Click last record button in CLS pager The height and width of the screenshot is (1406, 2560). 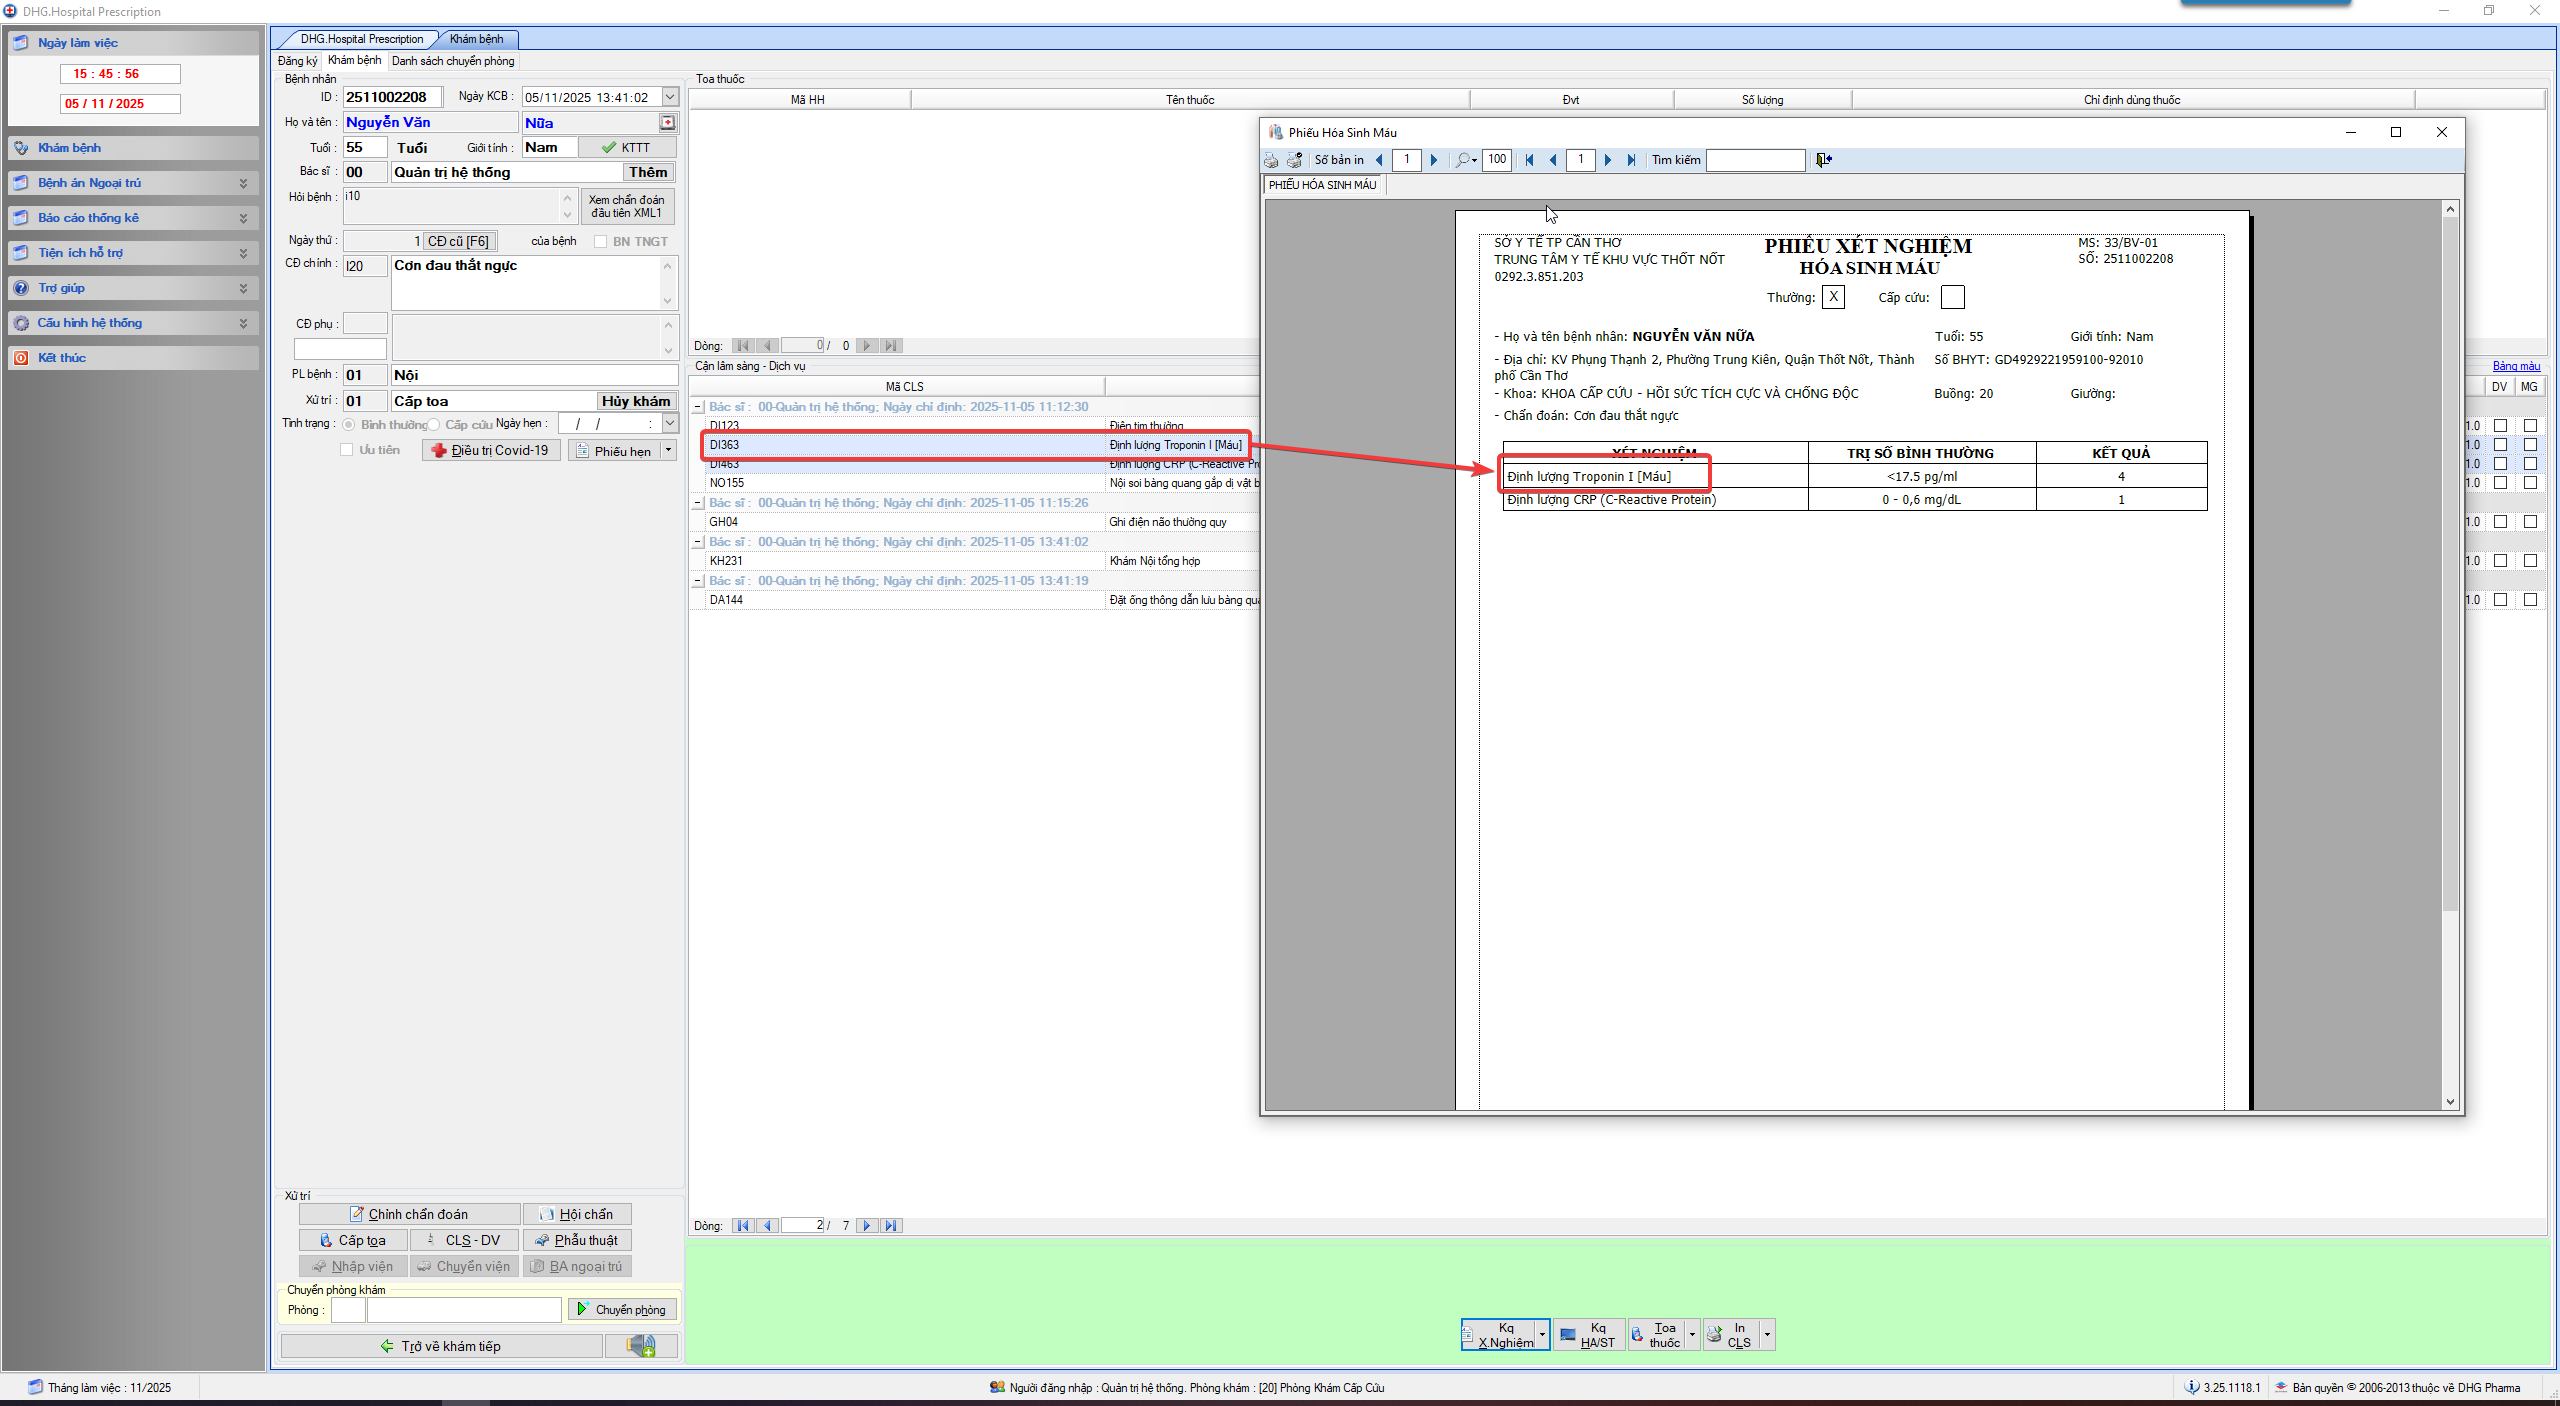point(891,1225)
